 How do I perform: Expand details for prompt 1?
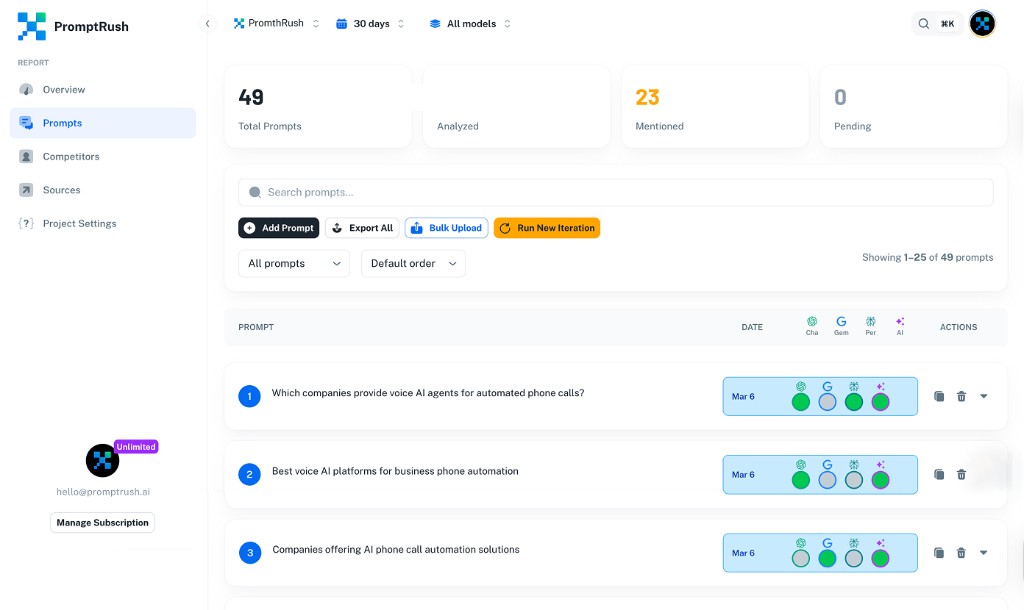tap(984, 396)
